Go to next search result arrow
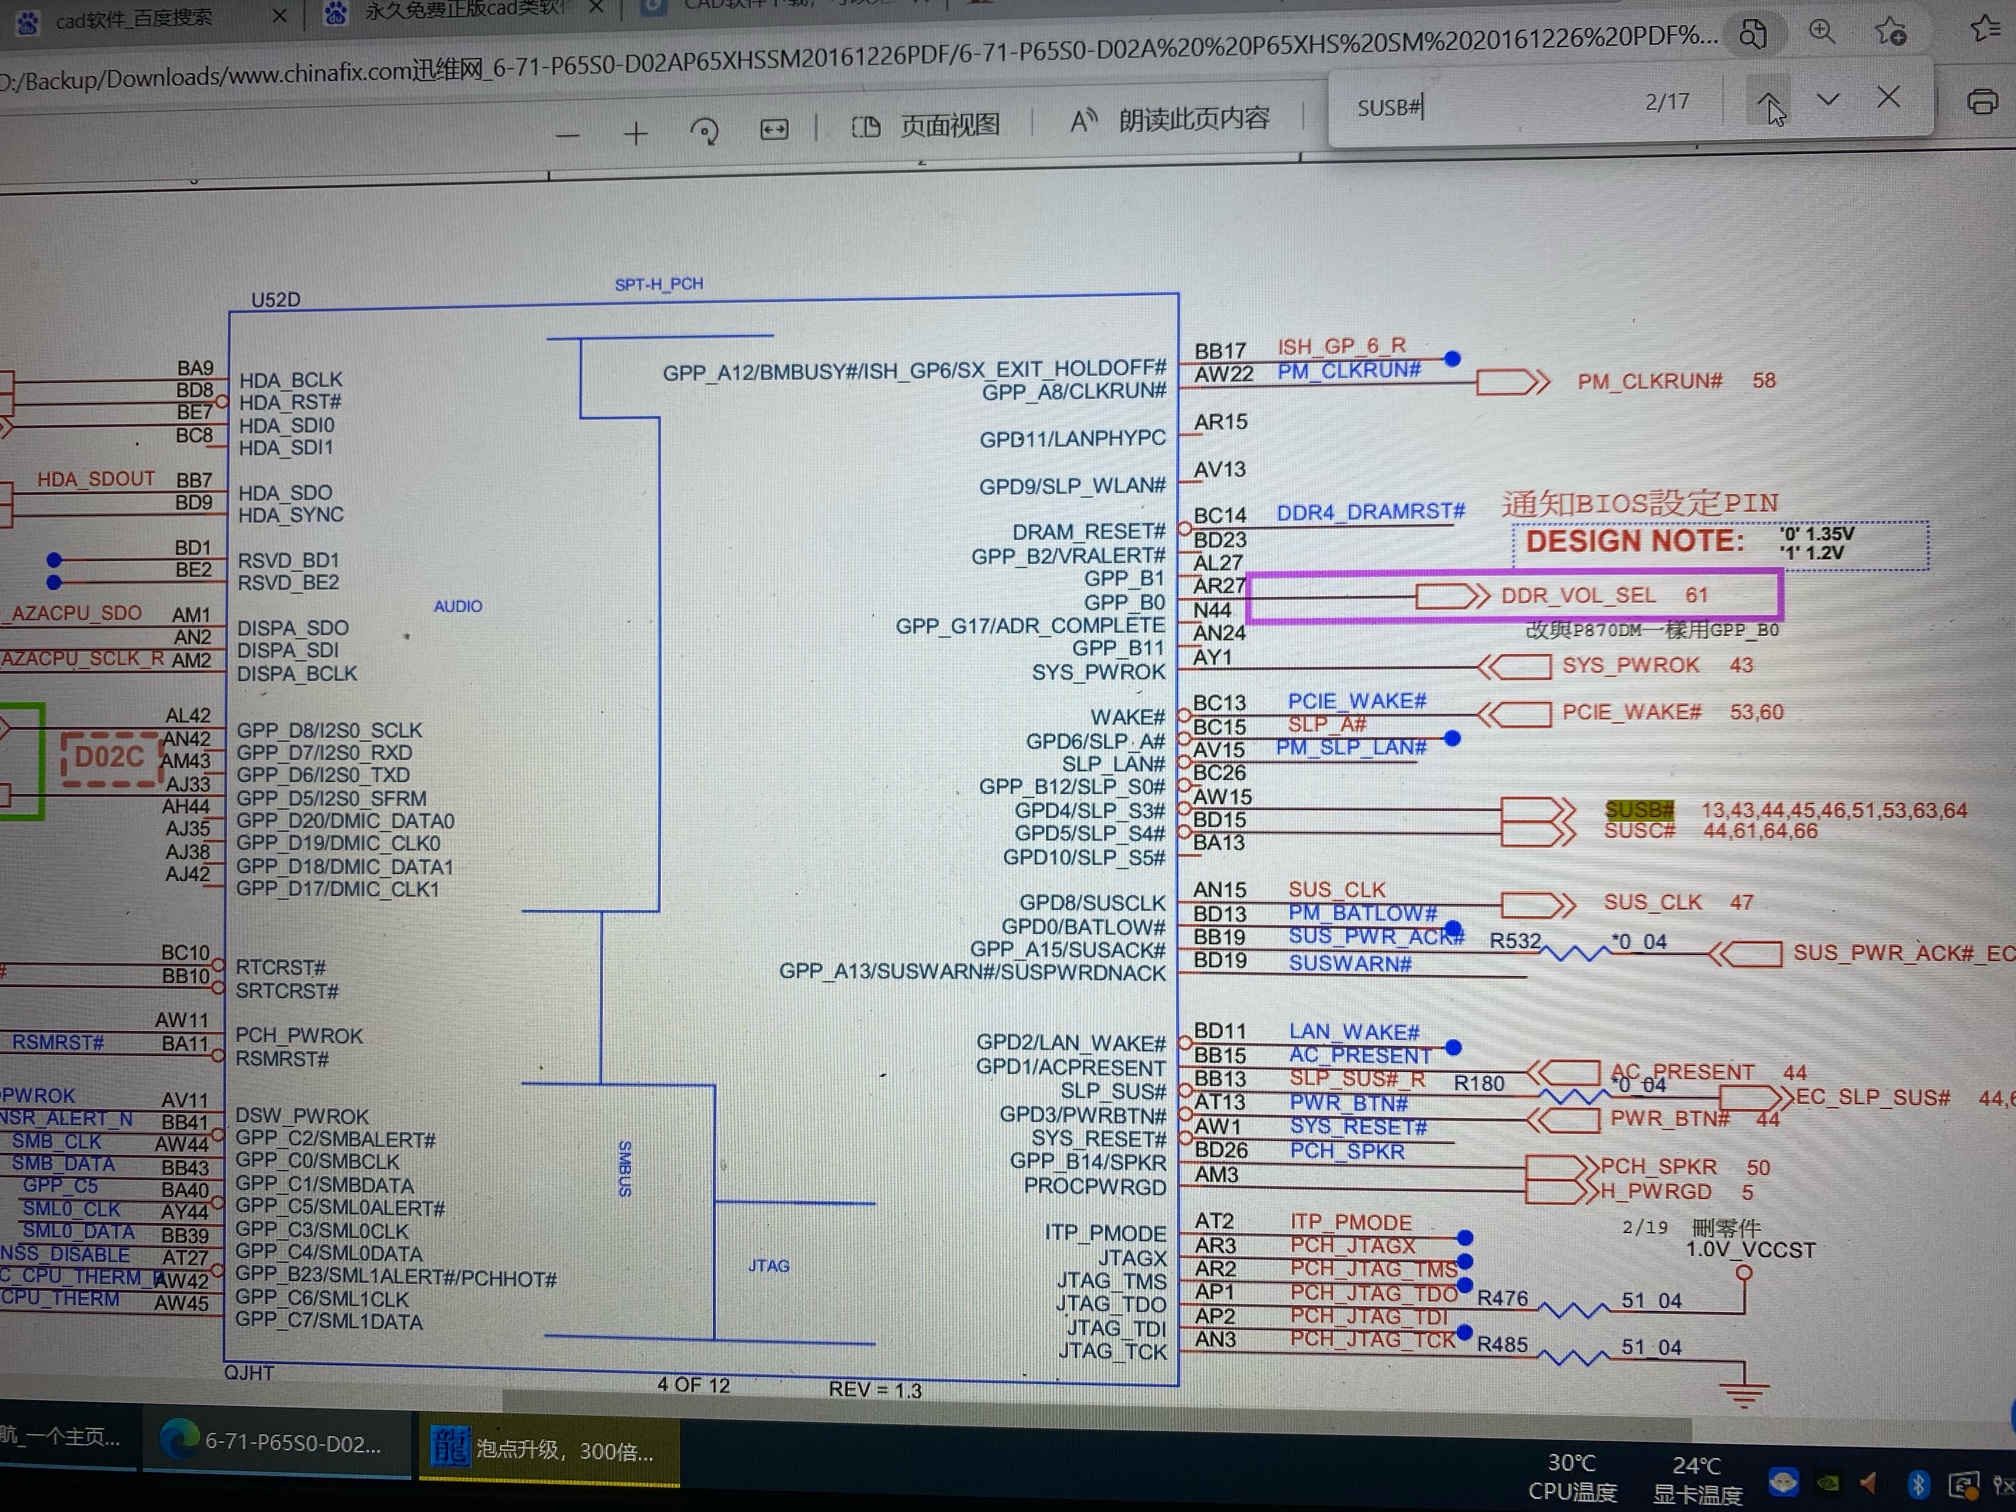The image size is (2016, 1512). 1828,99
